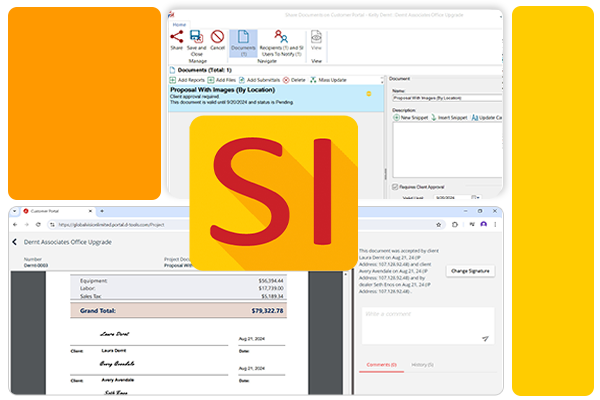Viewport: 600px width, 400px height.
Task: Click Mass Update in documents toolbar
Action: click(326, 79)
